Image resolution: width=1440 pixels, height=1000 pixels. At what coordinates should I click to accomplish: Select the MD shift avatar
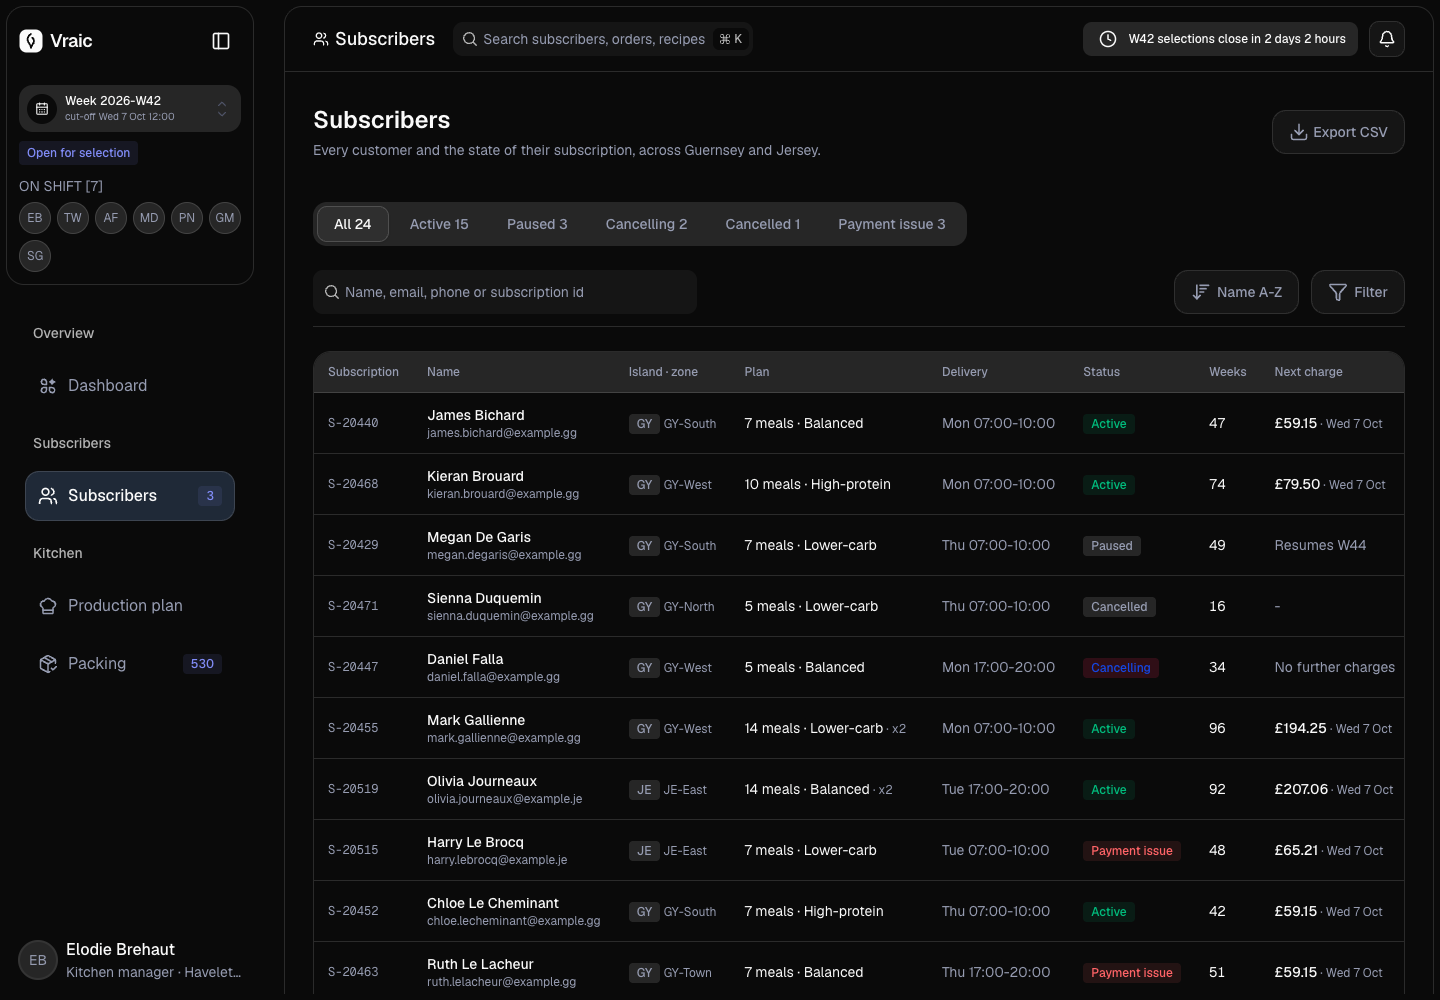coord(149,218)
